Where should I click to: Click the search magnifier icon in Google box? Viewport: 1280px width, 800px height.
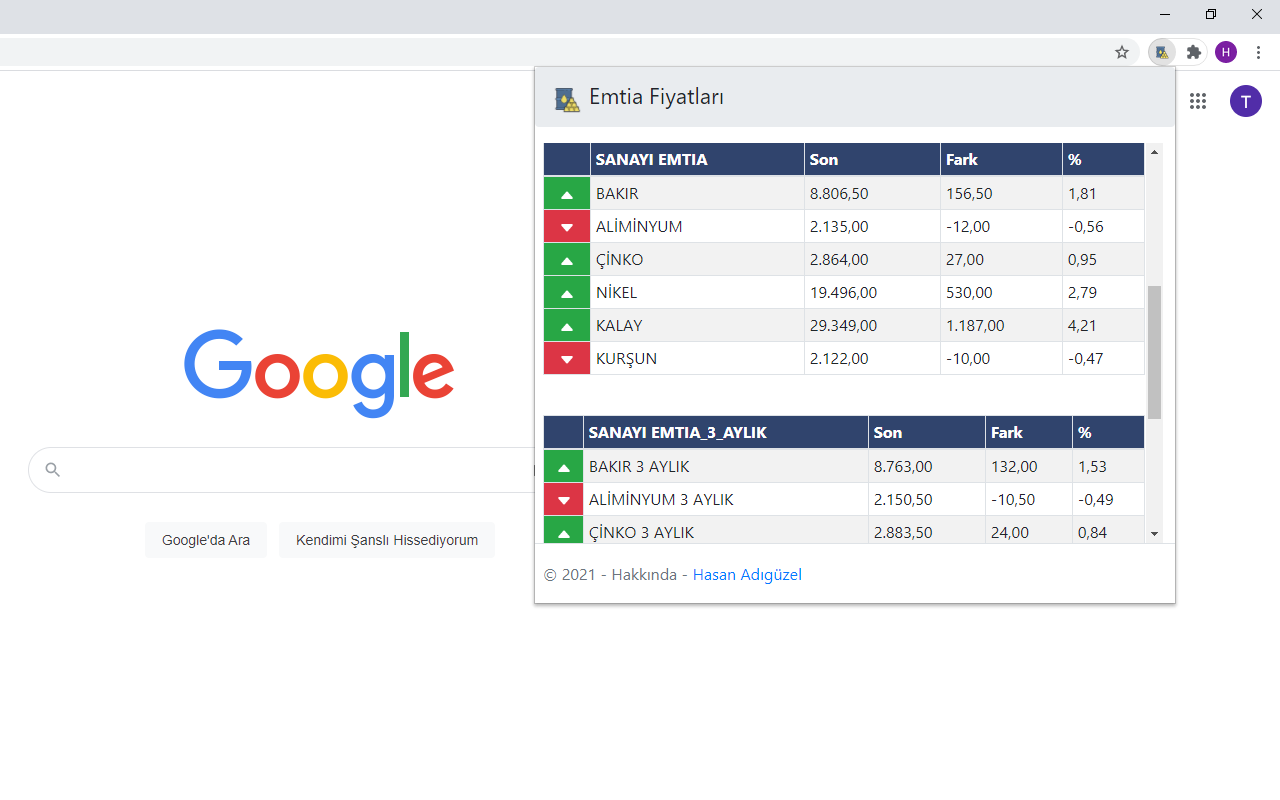click(53, 470)
